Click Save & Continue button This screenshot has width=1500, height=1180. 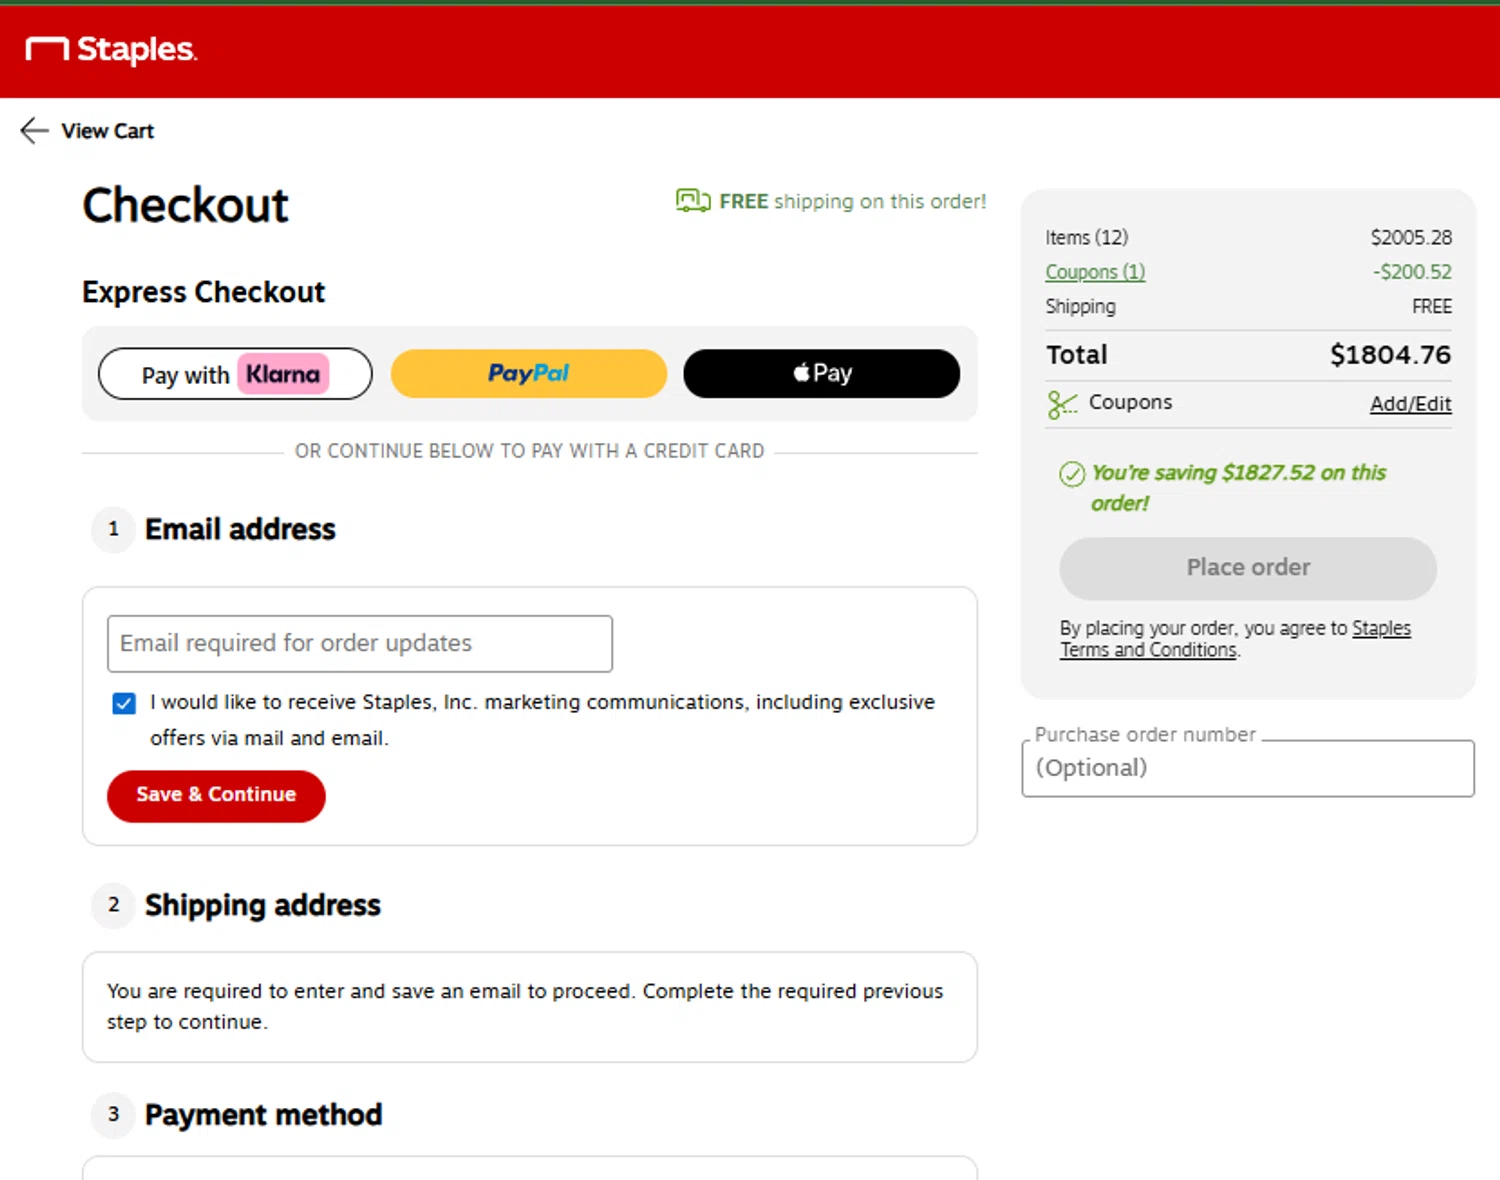point(216,796)
